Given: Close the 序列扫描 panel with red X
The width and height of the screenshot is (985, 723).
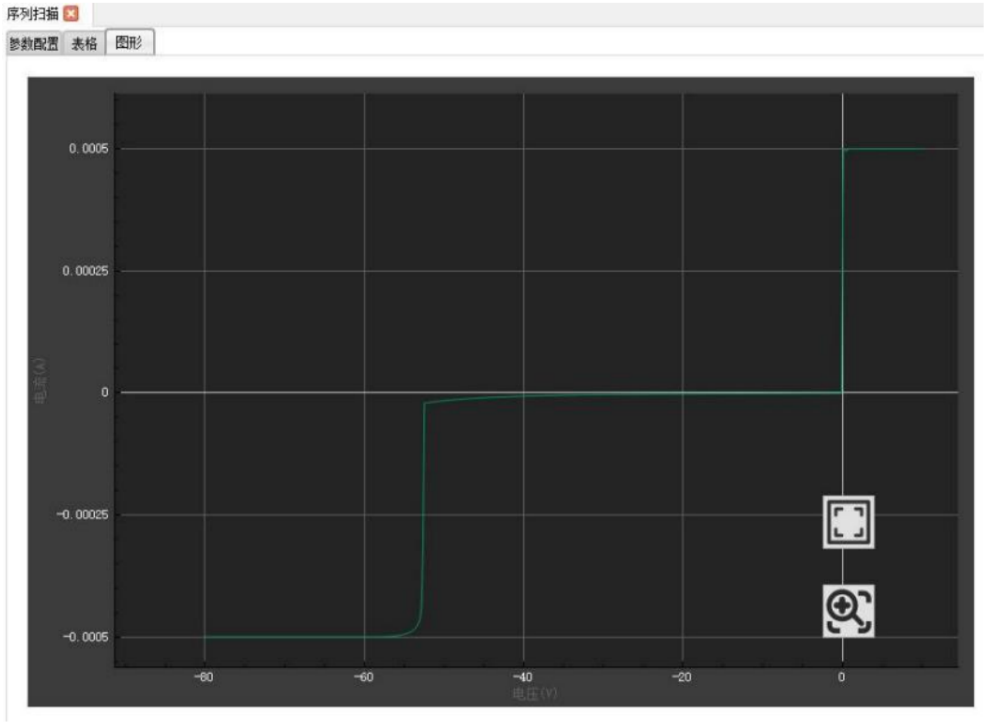Looking at the screenshot, I should pos(70,14).
